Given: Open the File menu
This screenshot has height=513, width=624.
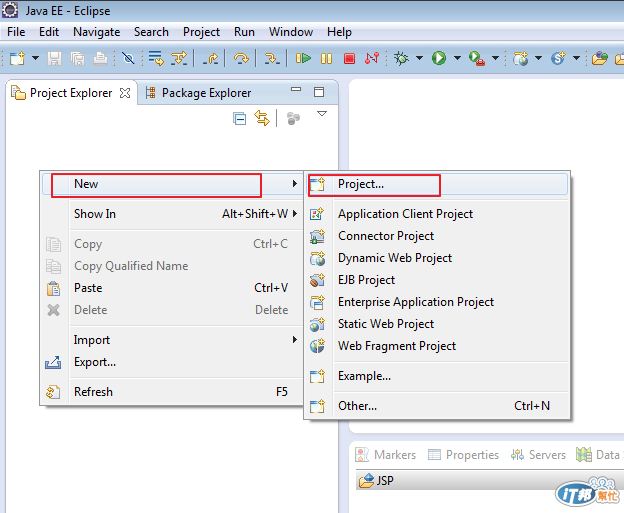Looking at the screenshot, I should pos(16,32).
